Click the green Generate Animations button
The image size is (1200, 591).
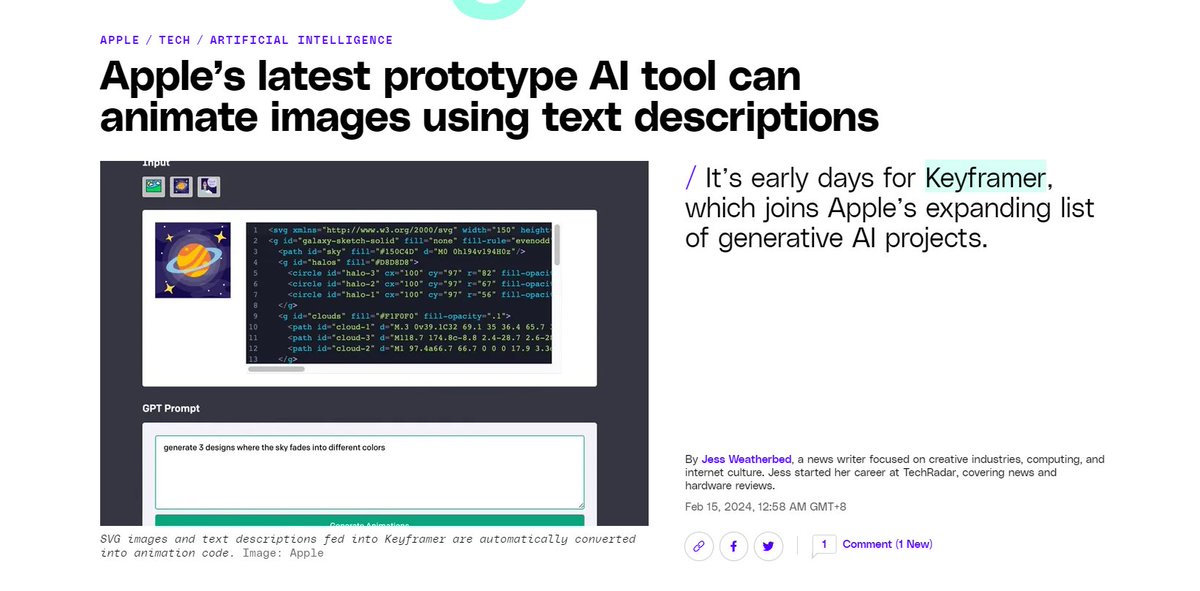[x=370, y=521]
